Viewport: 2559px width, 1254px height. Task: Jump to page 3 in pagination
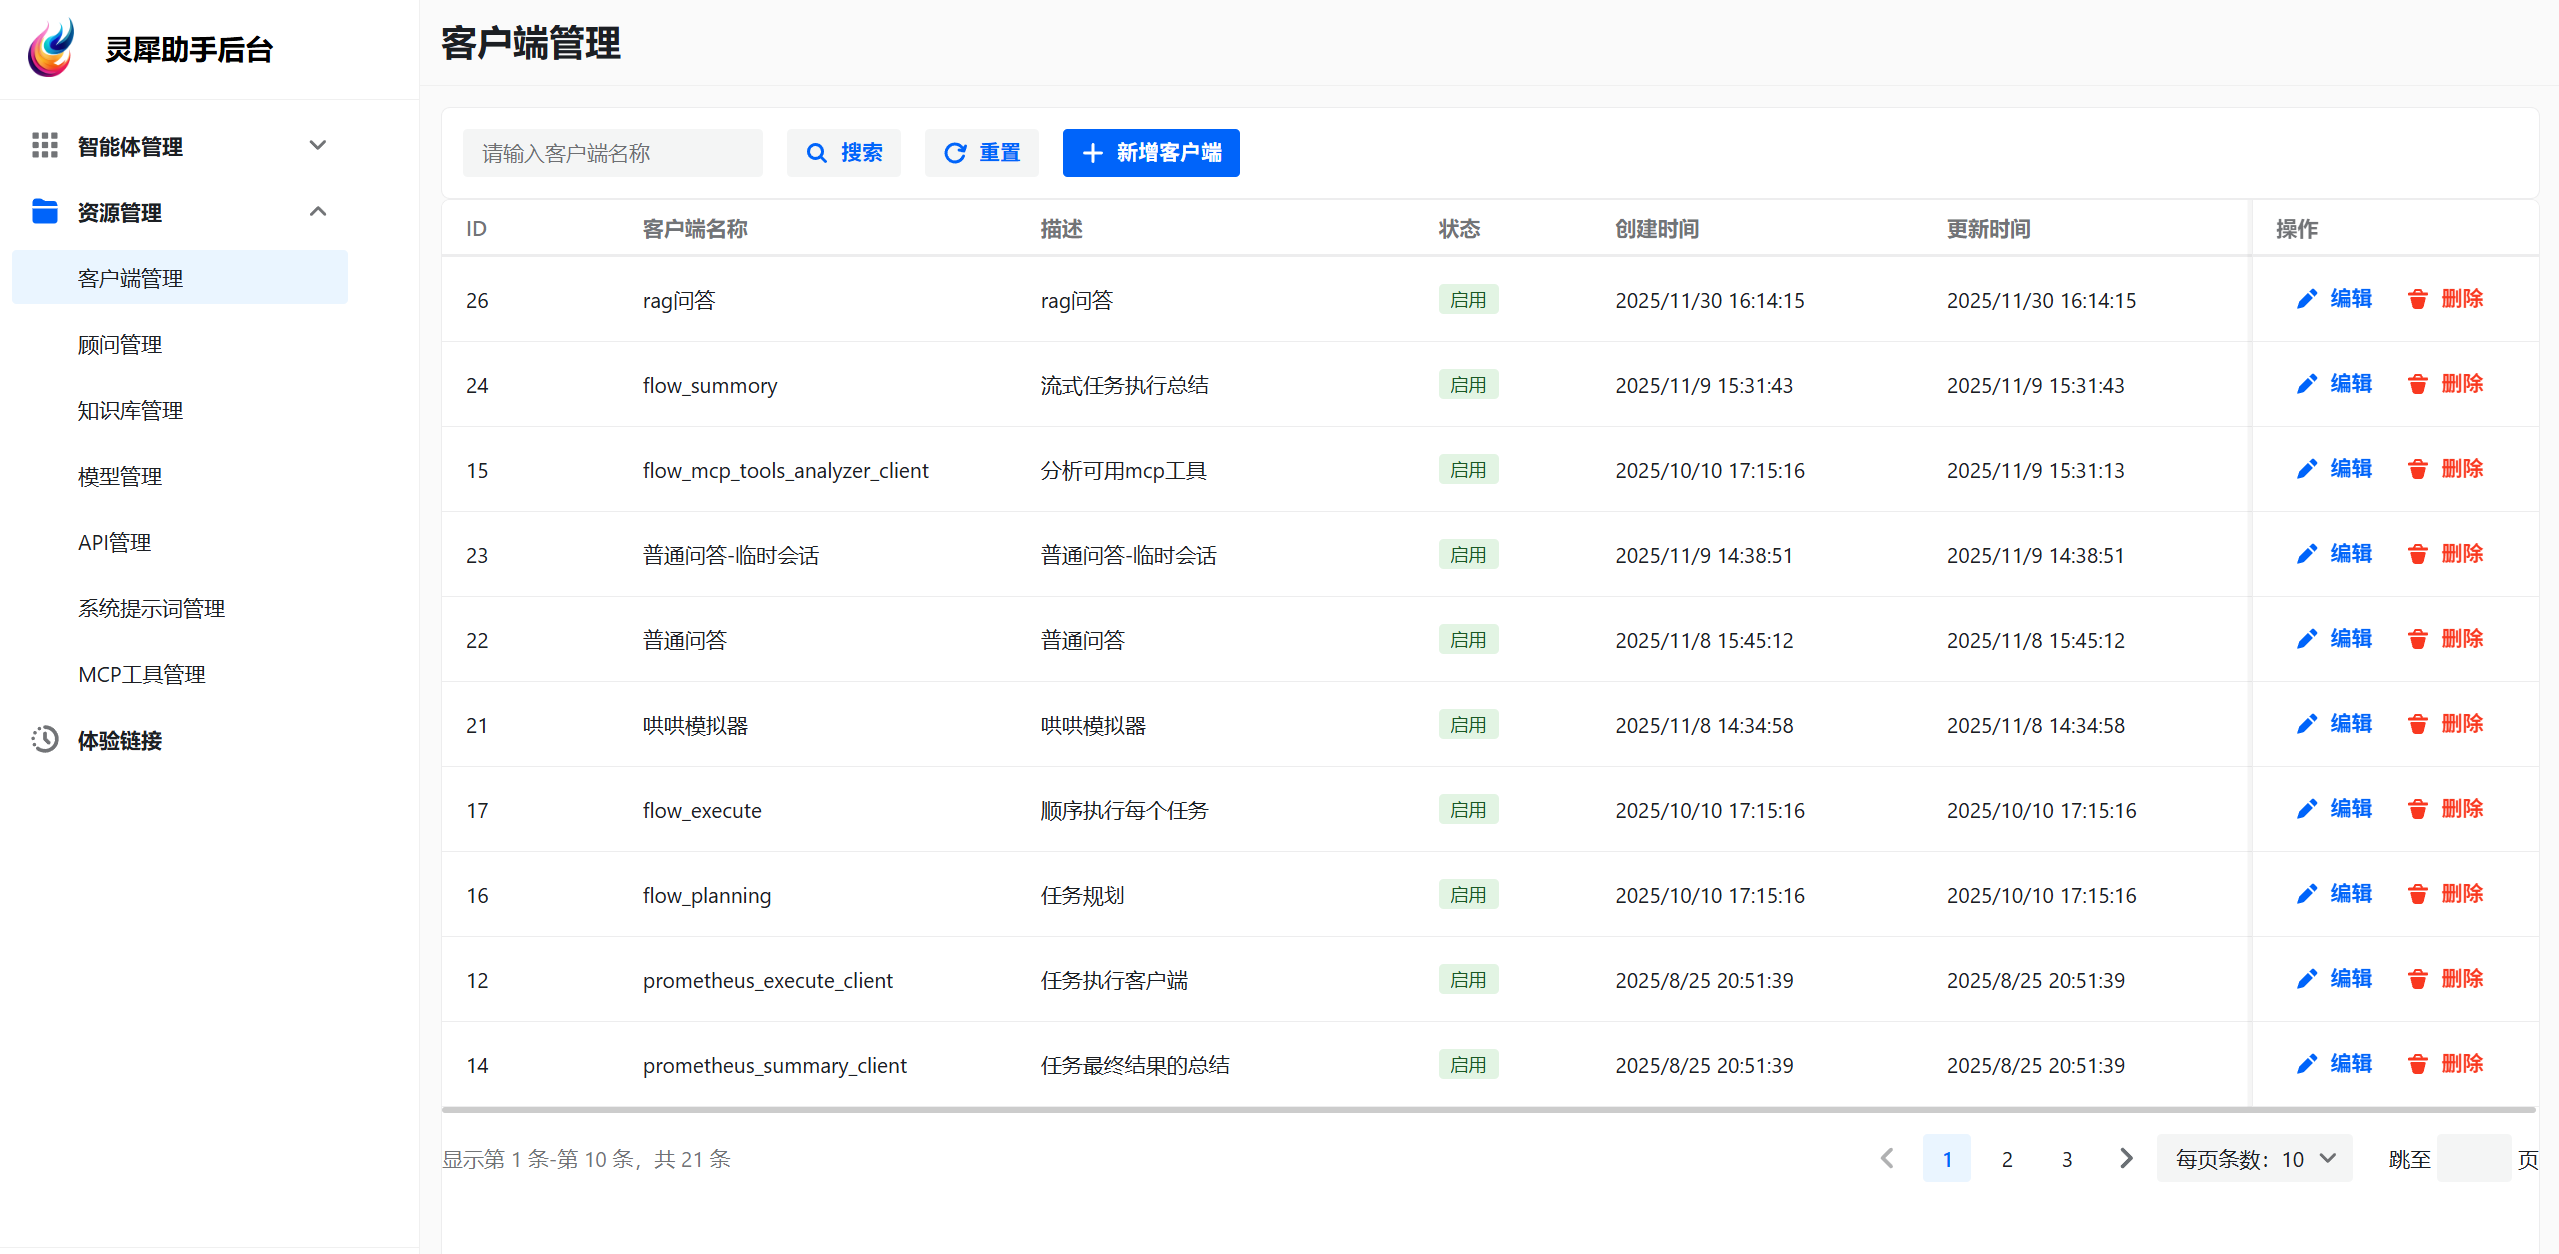(x=2066, y=1159)
